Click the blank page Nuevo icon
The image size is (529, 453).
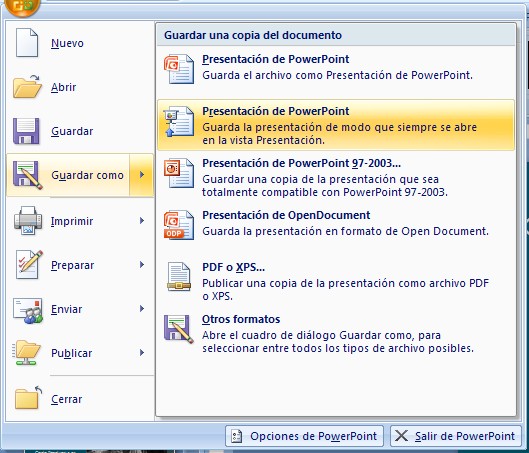tap(27, 43)
